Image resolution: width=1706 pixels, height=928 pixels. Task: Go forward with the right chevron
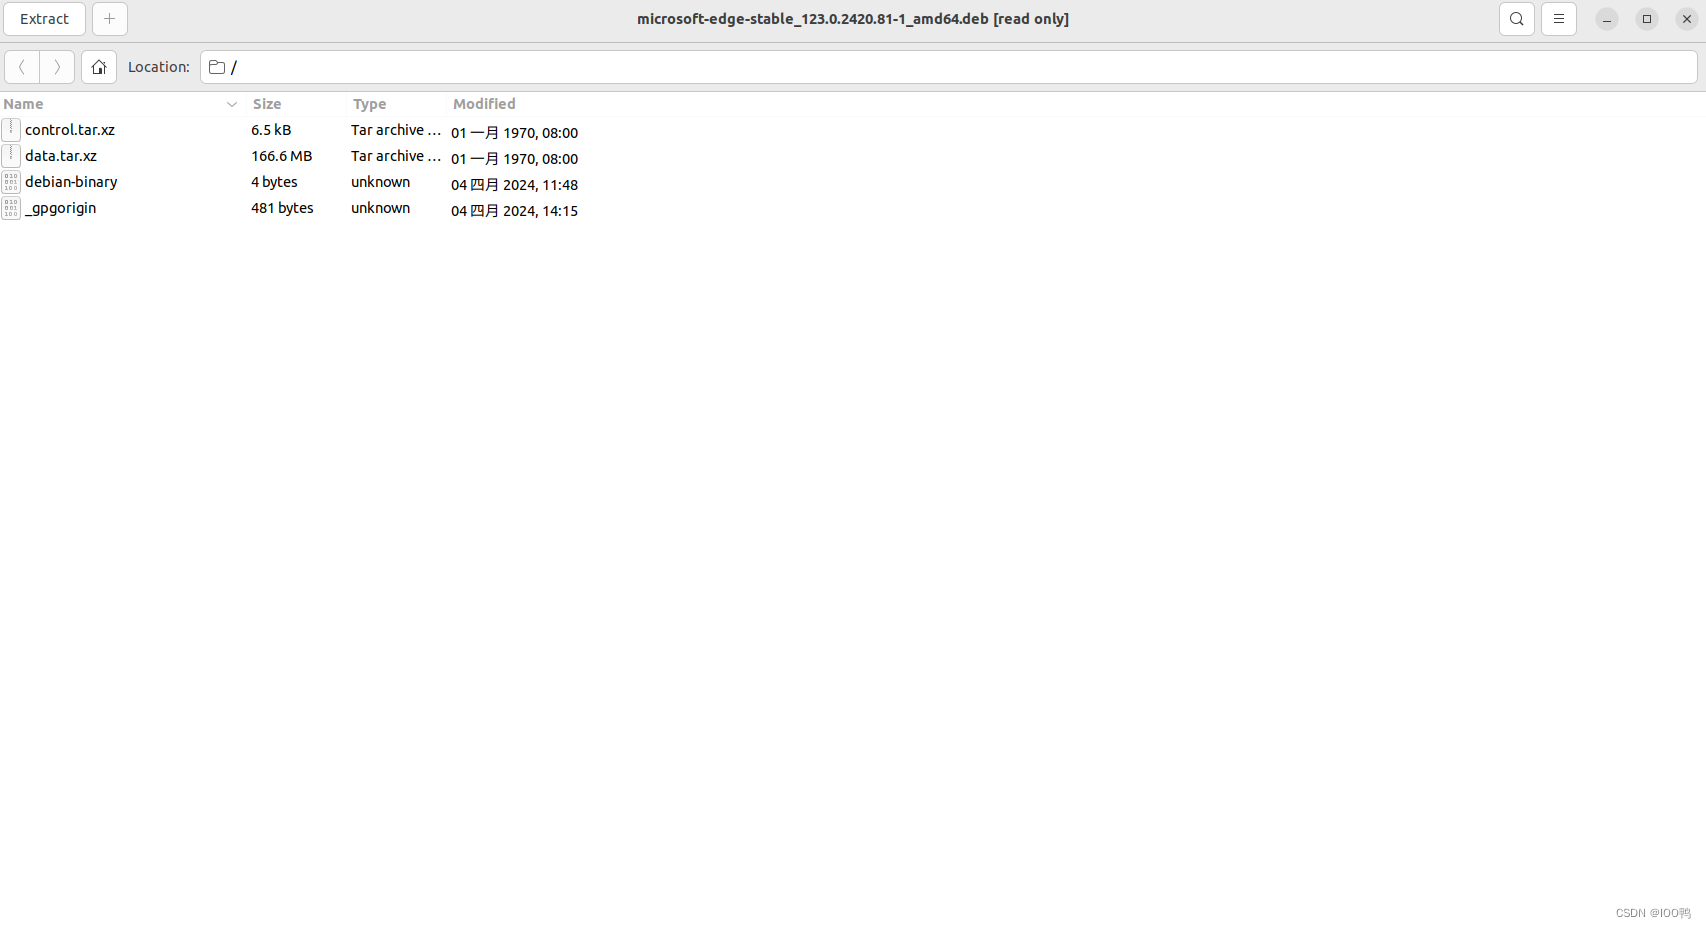[x=57, y=67]
